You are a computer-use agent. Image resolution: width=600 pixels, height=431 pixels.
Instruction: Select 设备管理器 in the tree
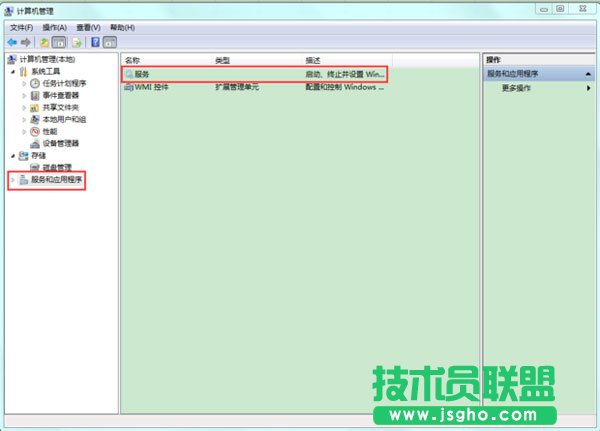click(60, 144)
